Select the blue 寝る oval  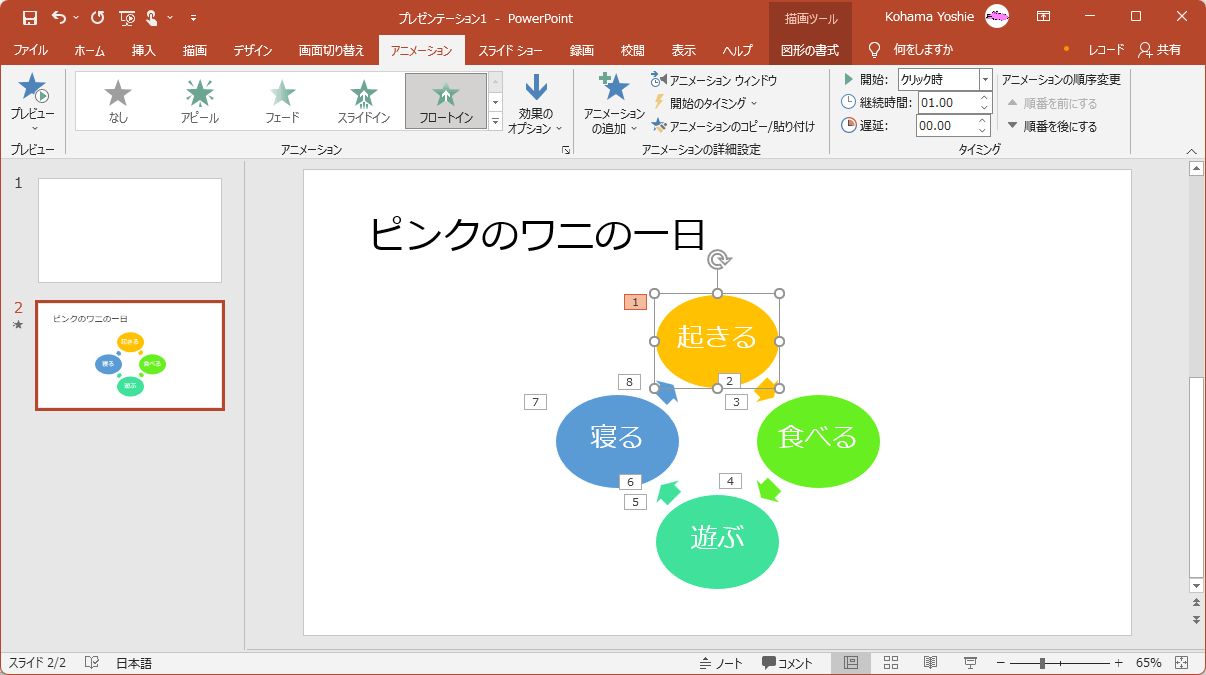(617, 441)
